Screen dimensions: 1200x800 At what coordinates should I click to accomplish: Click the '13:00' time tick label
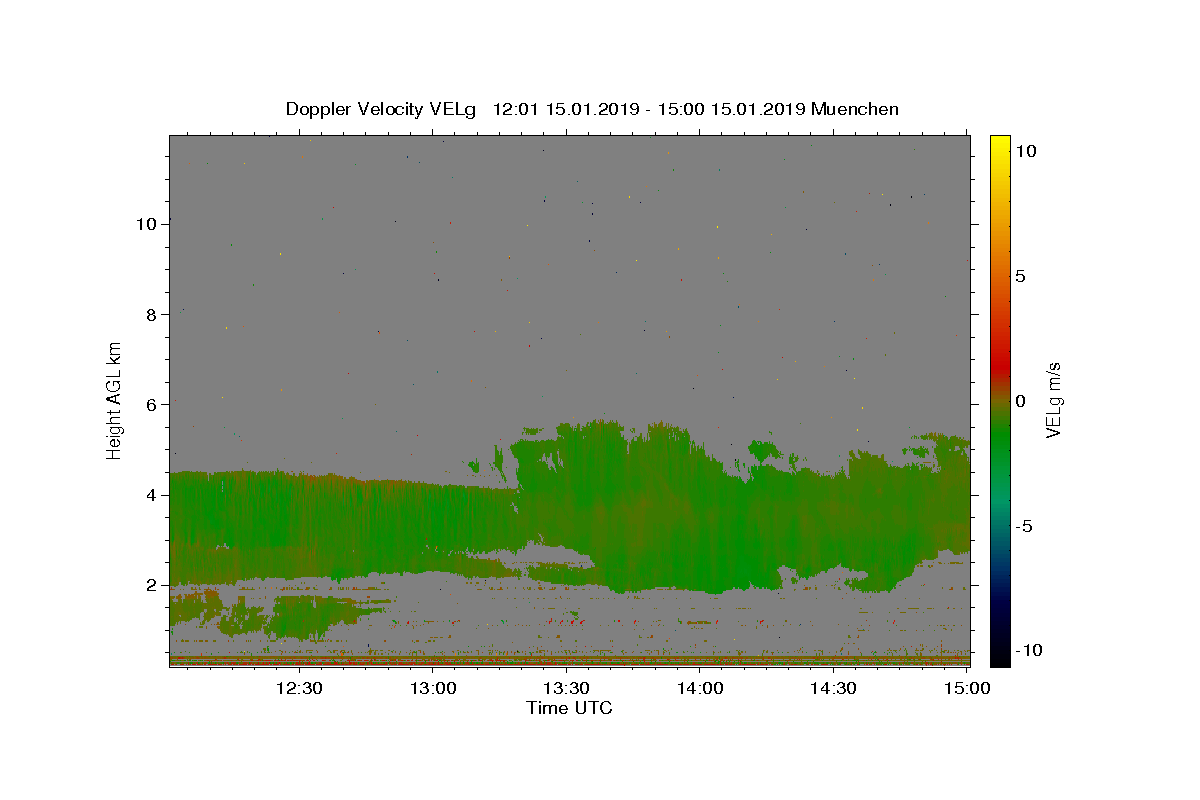click(432, 688)
